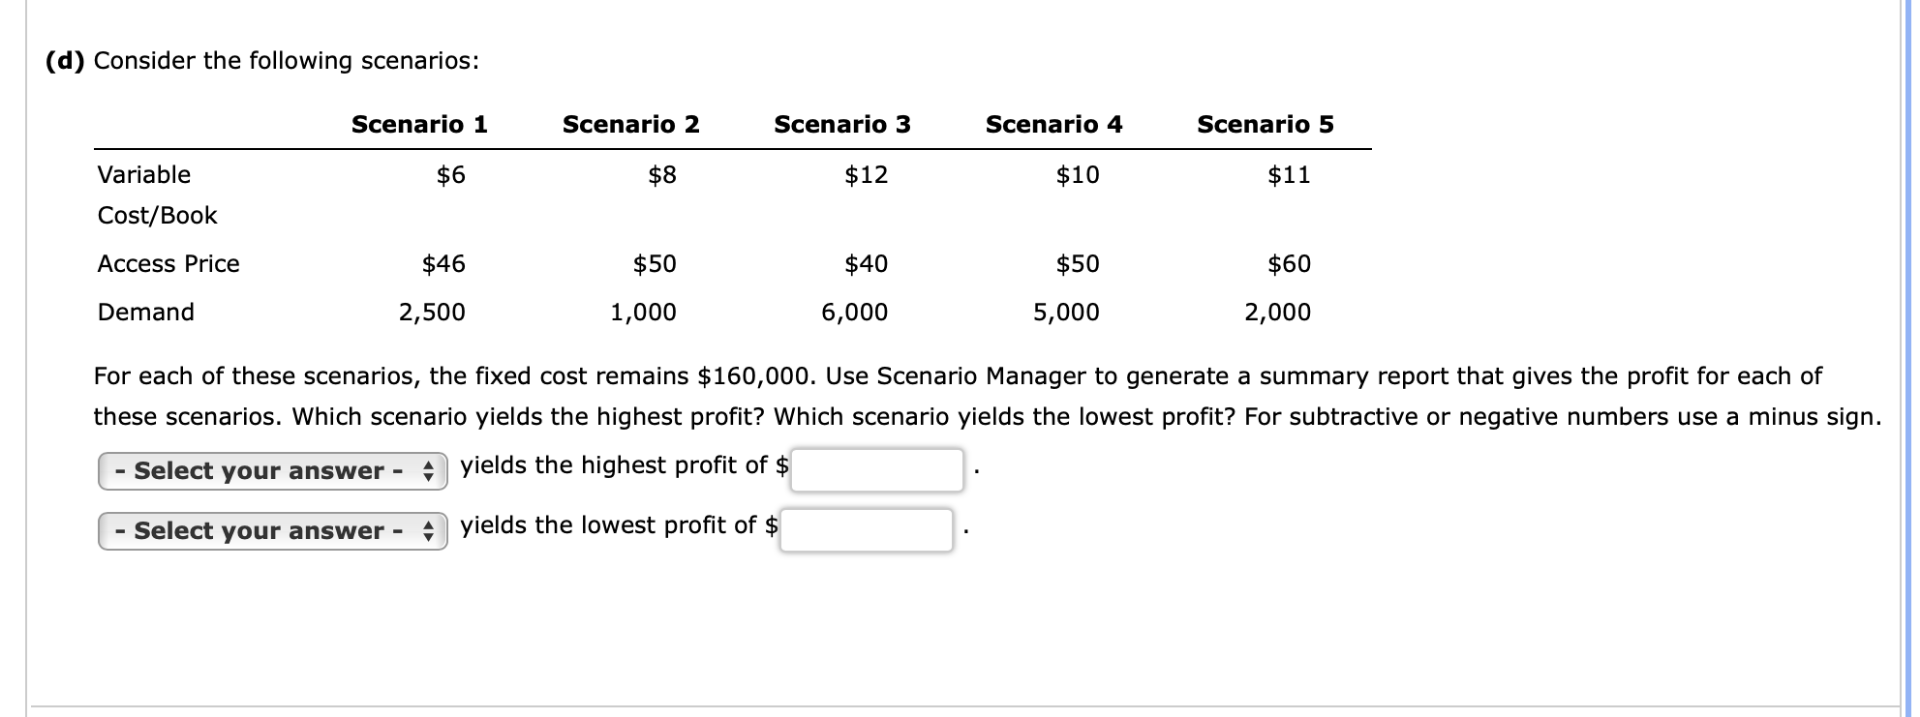Select the Scenario 1 column header
The width and height of the screenshot is (1920, 717).
419,124
